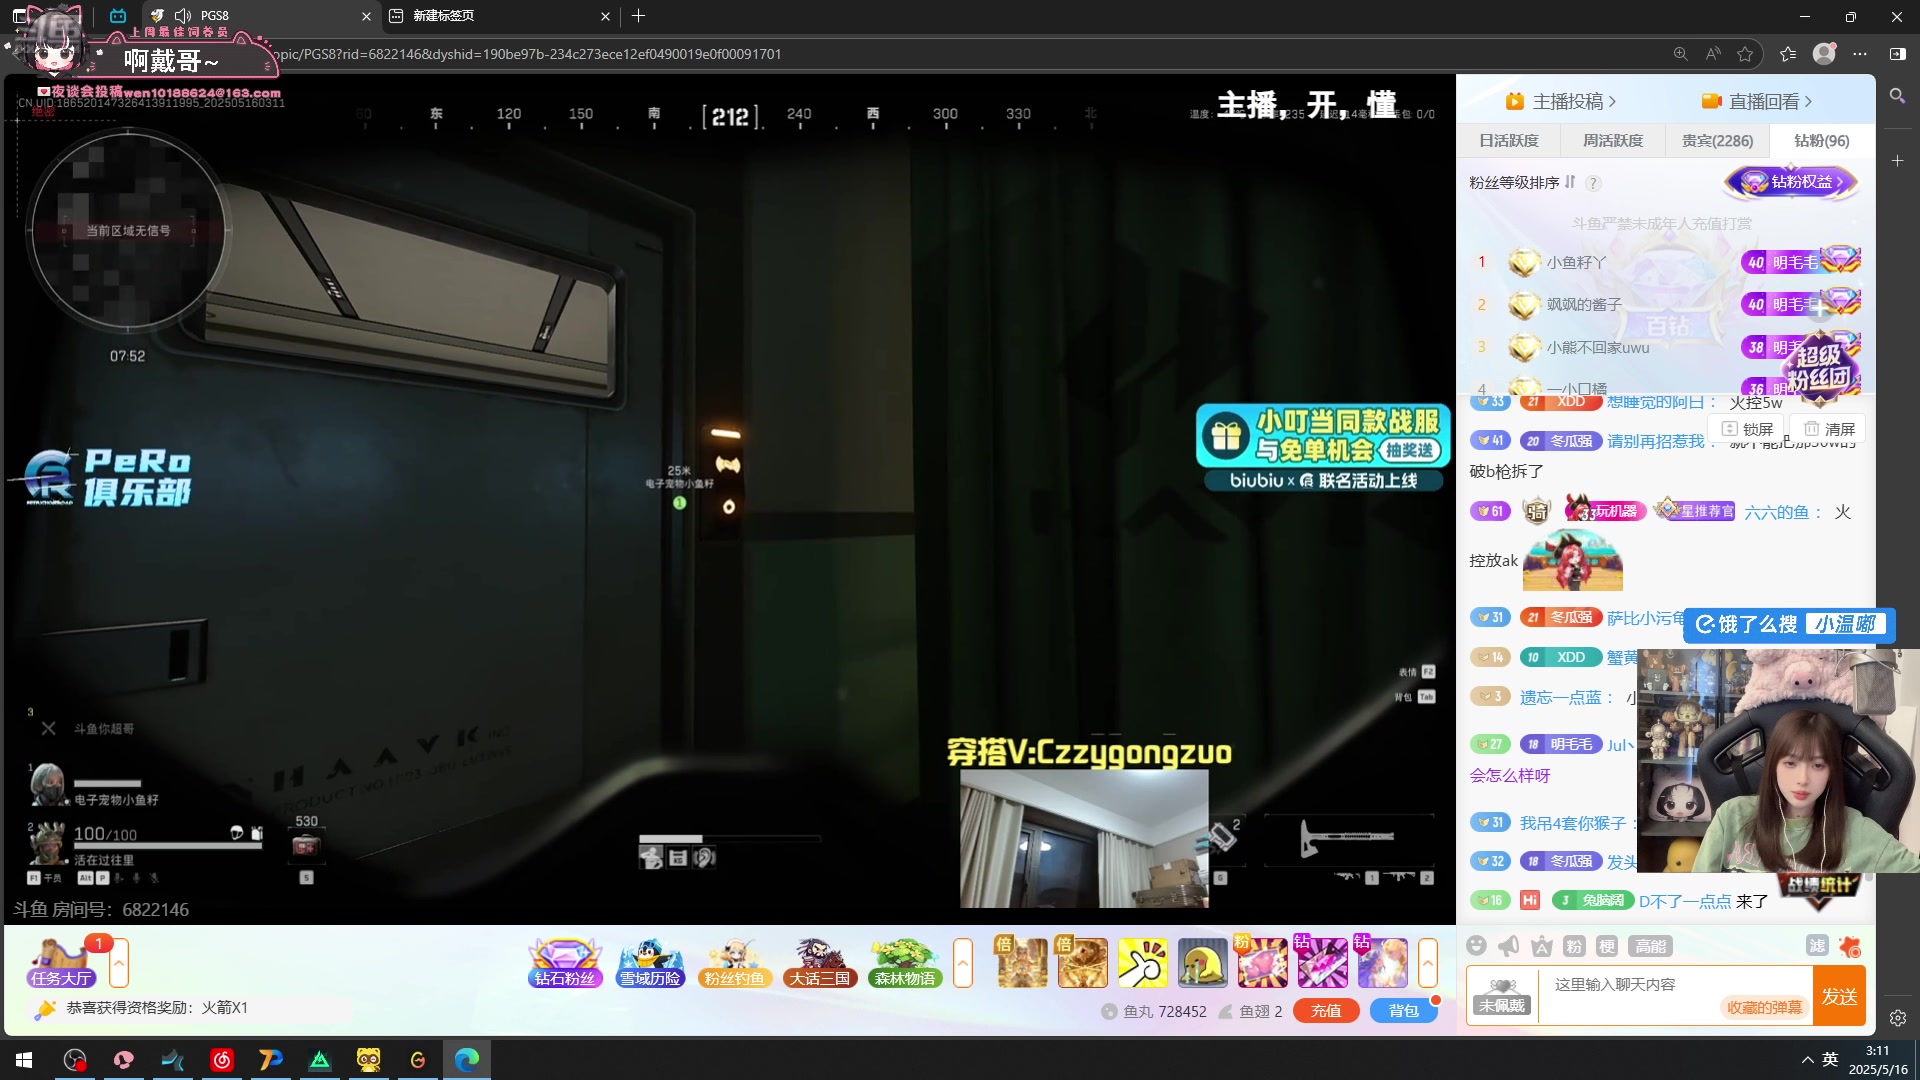Select the yellow crying character gift

coord(1202,963)
